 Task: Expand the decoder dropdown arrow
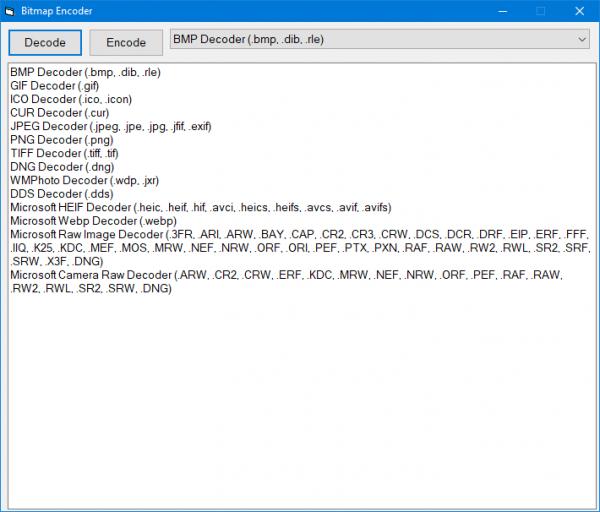coord(582,39)
